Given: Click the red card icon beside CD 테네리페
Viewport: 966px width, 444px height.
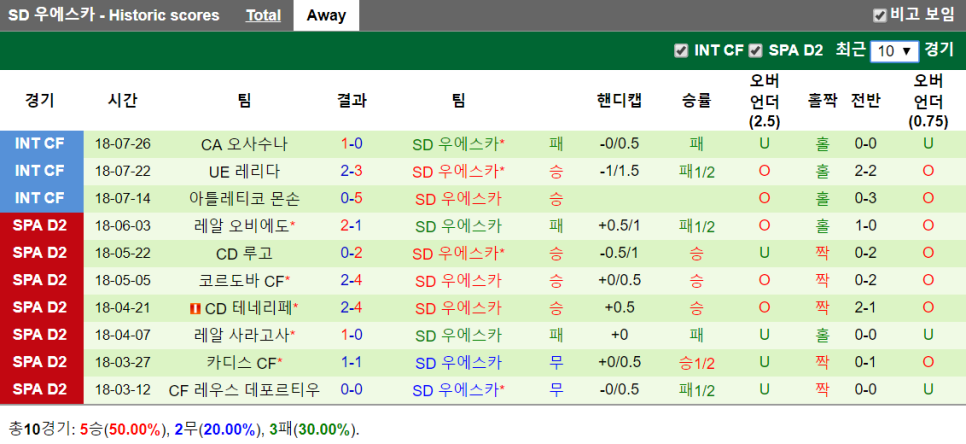Looking at the screenshot, I should coord(195,308).
